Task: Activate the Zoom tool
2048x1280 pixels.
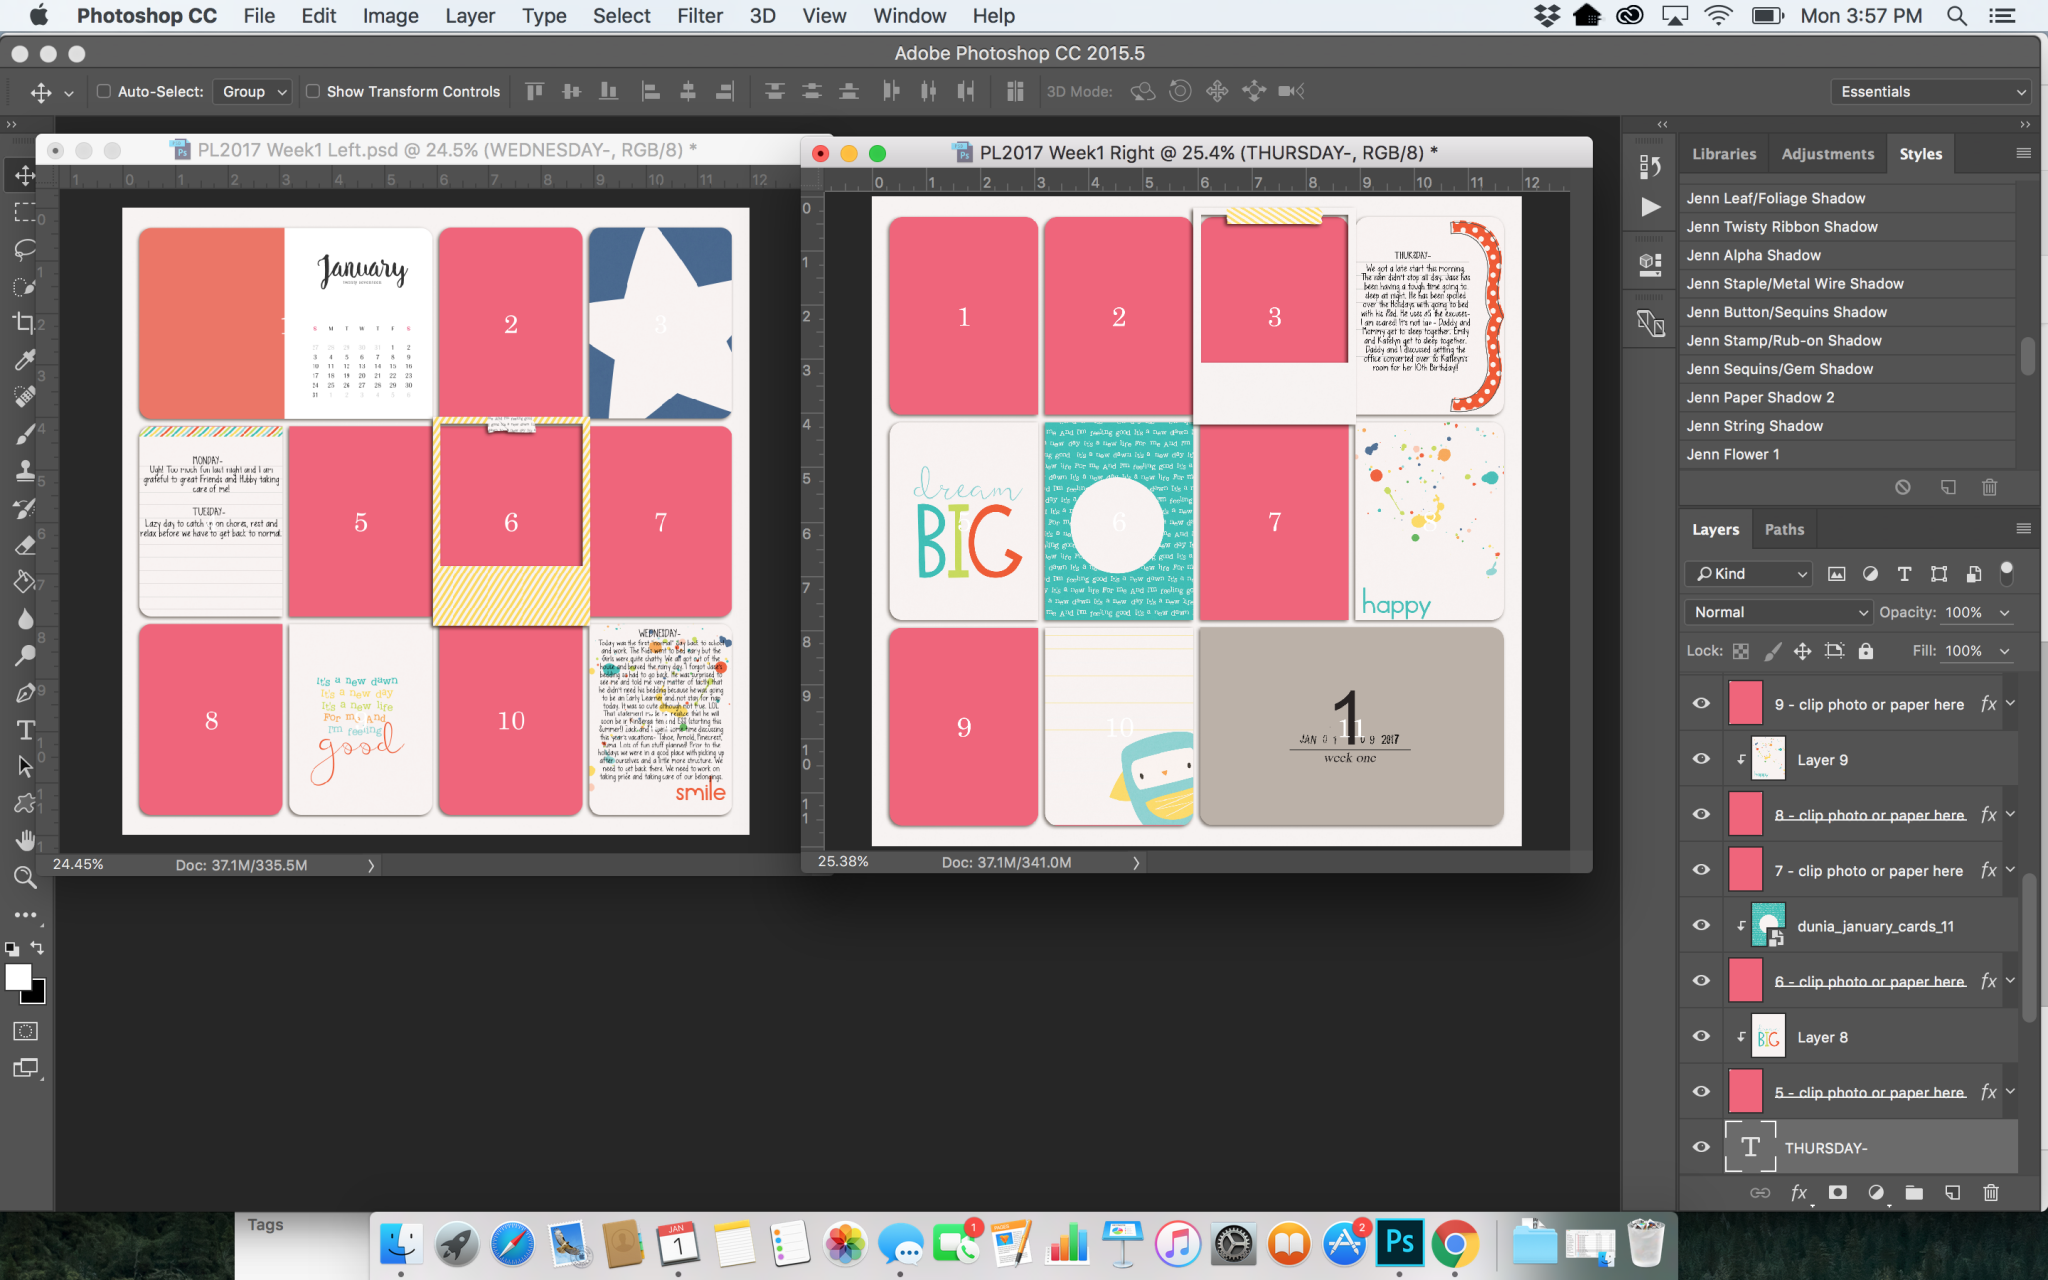Action: [x=25, y=877]
